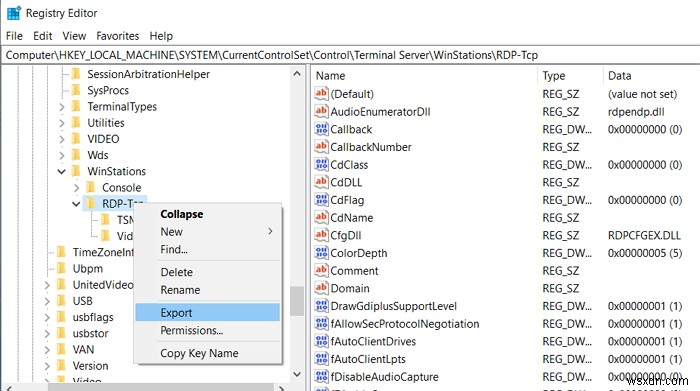
Task: Click the string icon beside CfgDll
Action: coord(321,235)
